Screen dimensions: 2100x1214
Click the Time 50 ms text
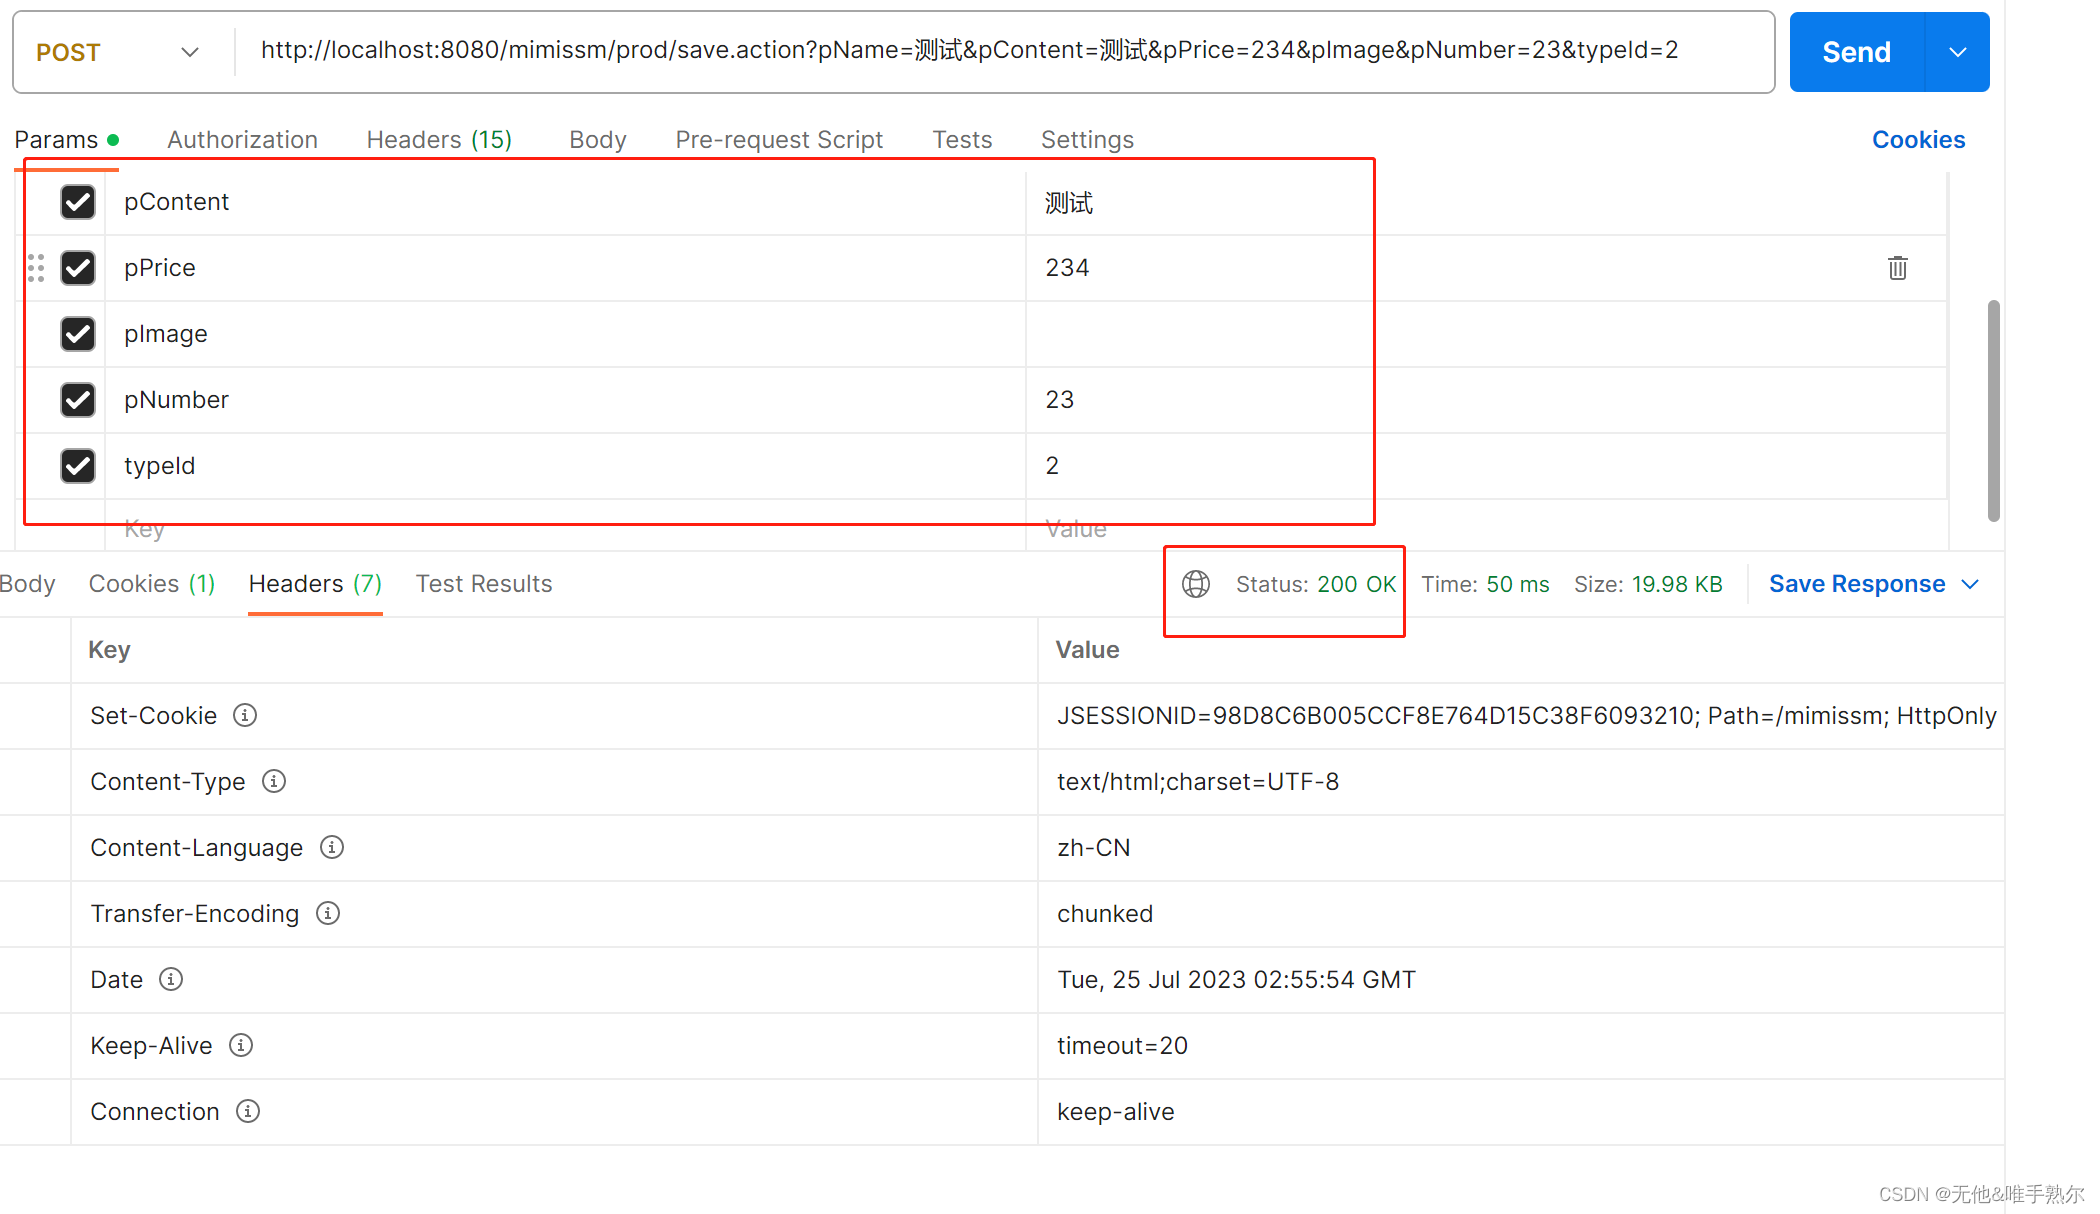(x=1485, y=584)
